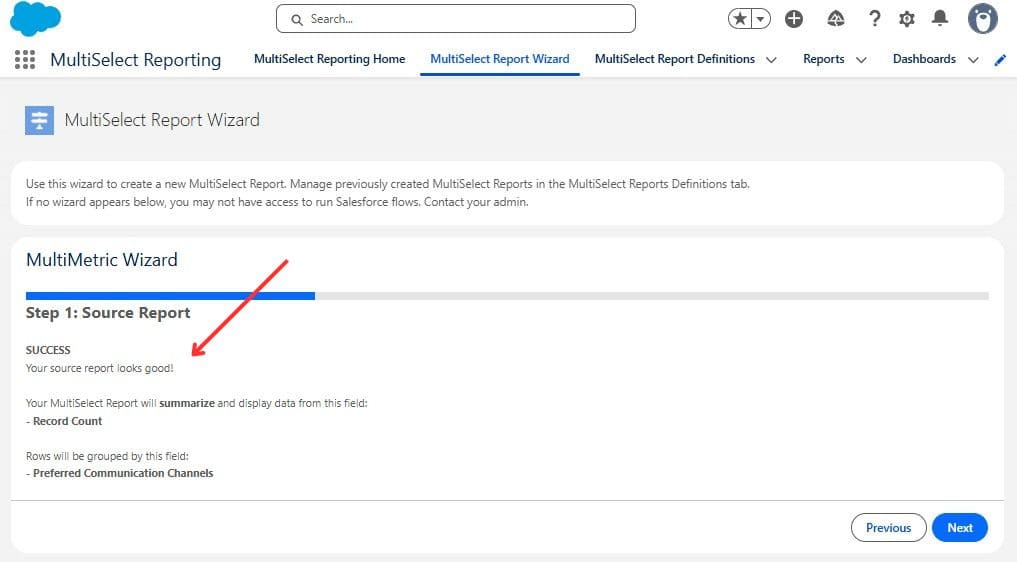
Task: Open the Setup gear icon
Action: [x=907, y=19]
